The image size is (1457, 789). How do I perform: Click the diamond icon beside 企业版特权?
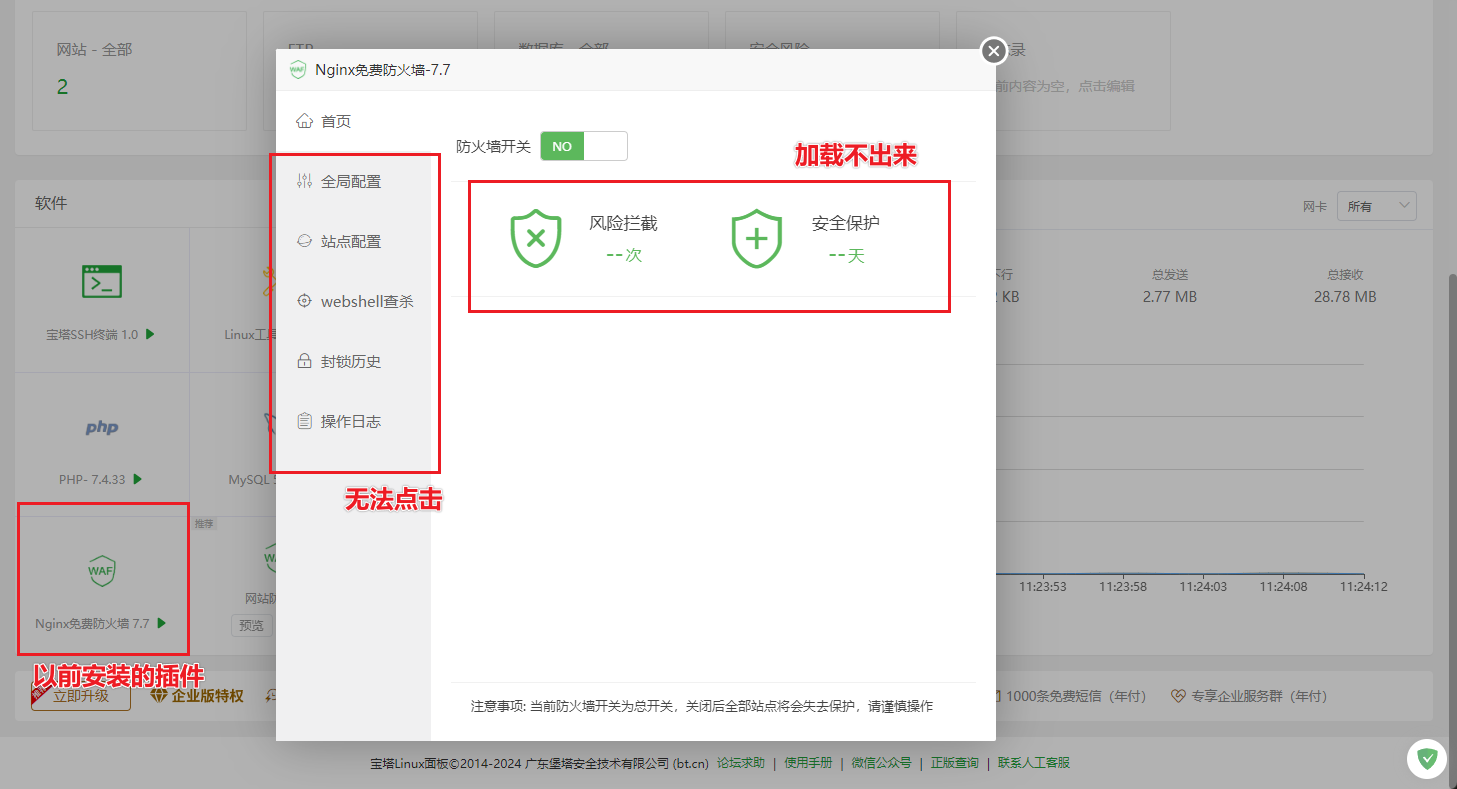159,696
